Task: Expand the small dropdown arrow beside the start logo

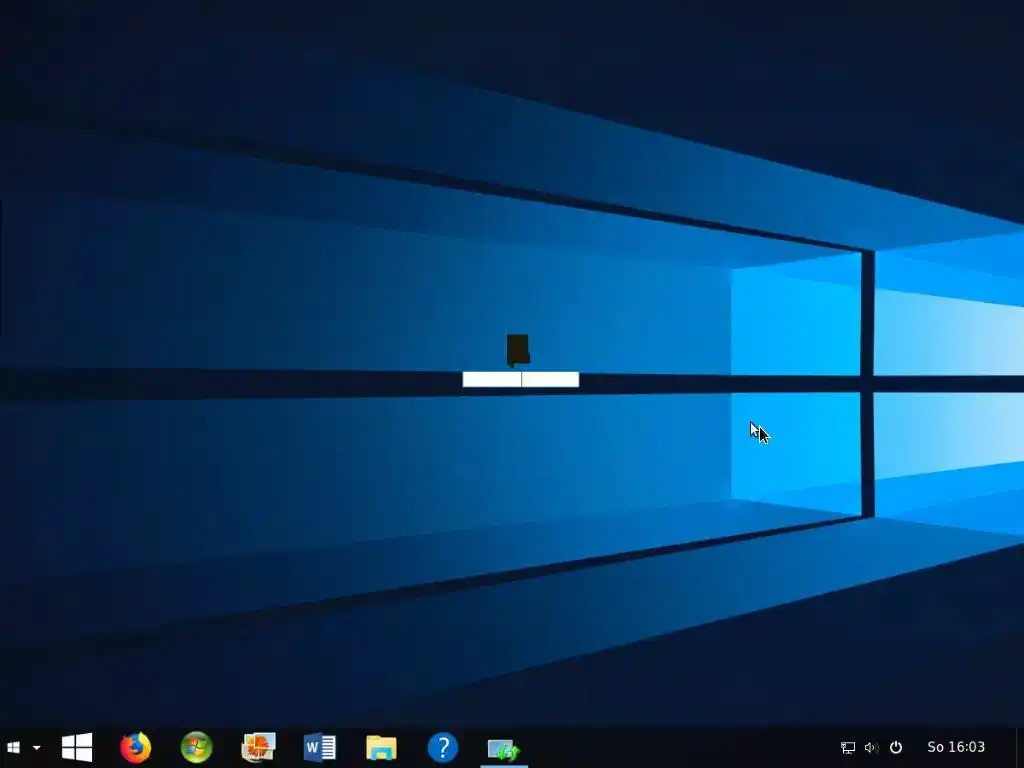Action: (37, 748)
